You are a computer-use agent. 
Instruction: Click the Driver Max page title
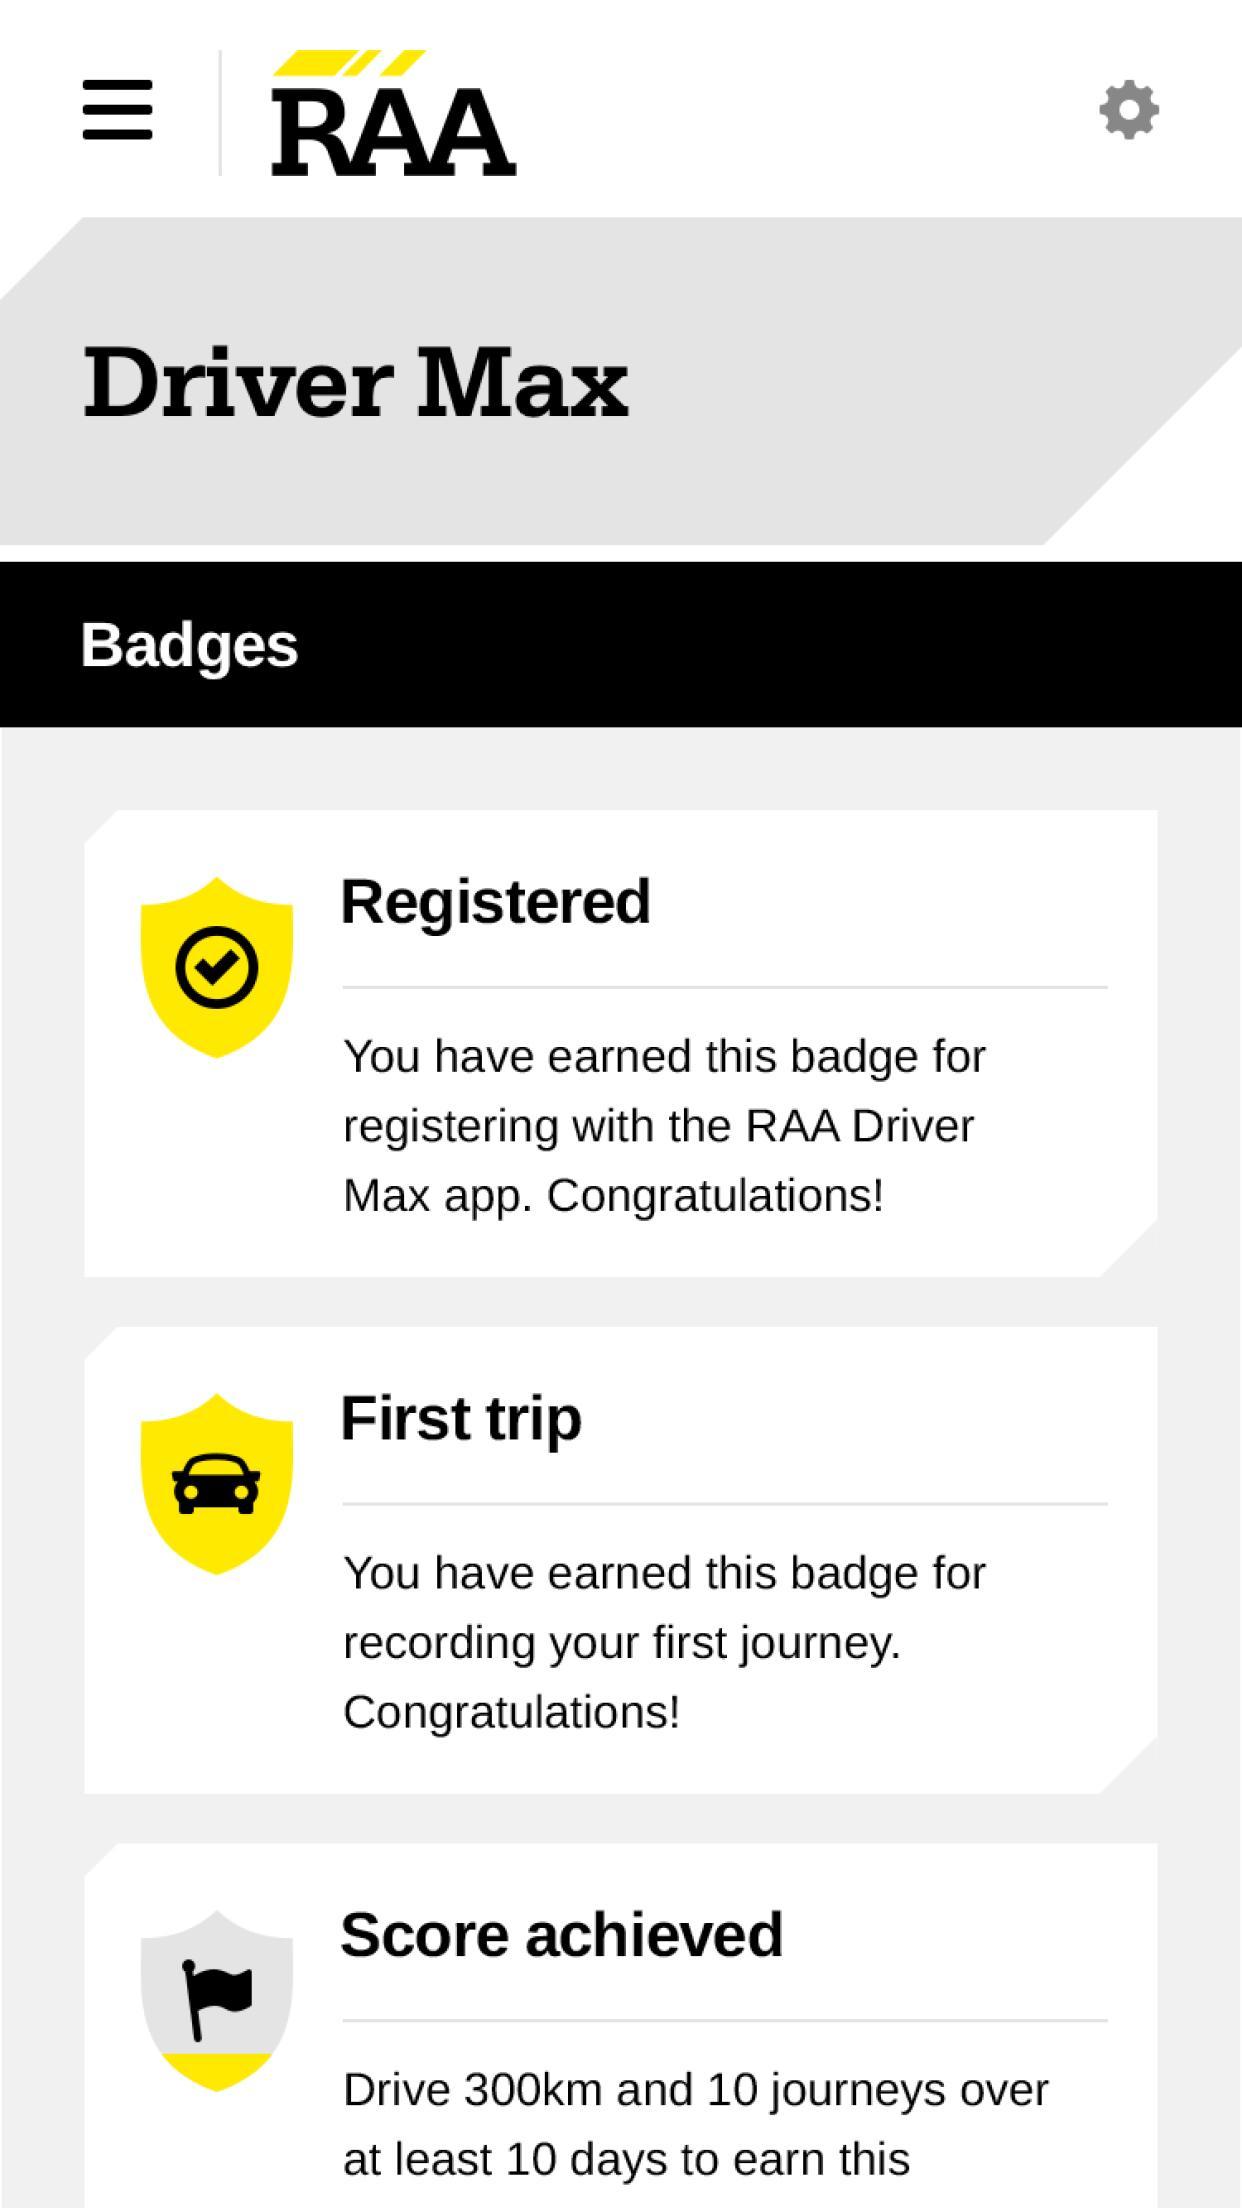356,383
